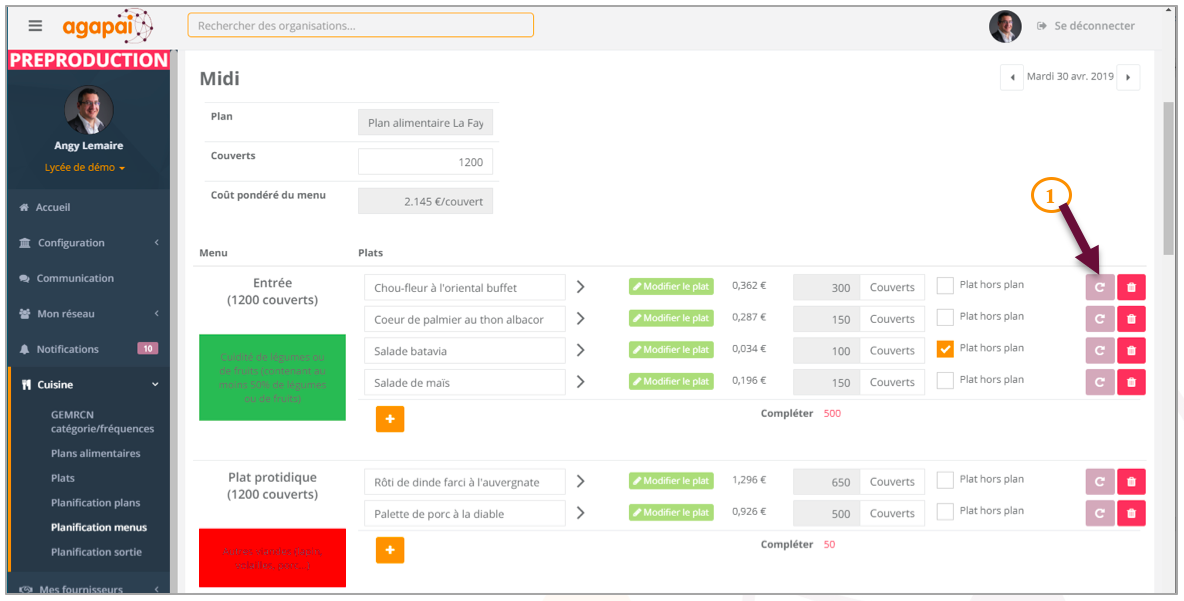Click Modifier le plat for Rôti de dinde
This screenshot has width=1184, height=601.
(671, 481)
